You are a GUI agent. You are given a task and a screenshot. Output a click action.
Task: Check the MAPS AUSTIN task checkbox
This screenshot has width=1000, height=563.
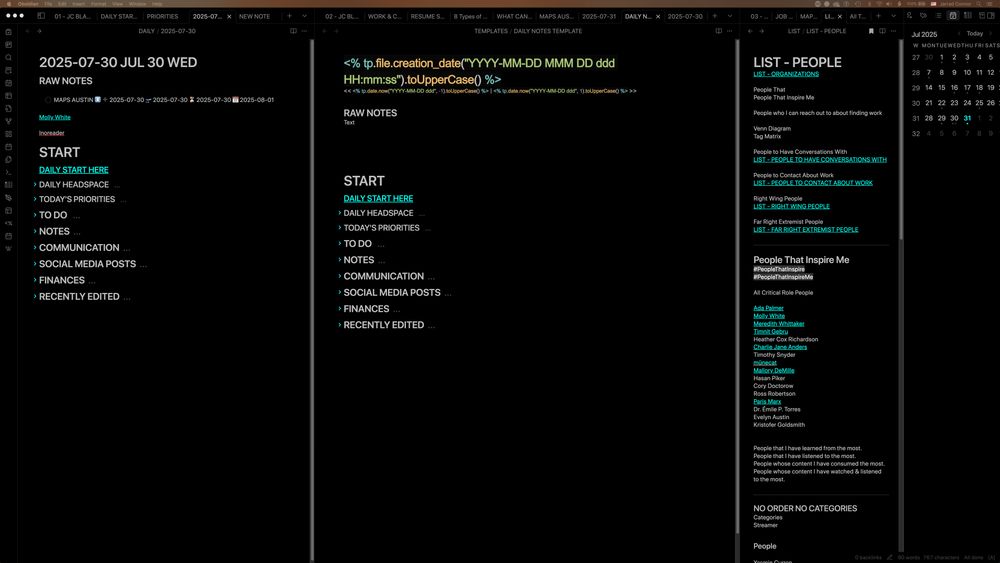tap(48, 99)
